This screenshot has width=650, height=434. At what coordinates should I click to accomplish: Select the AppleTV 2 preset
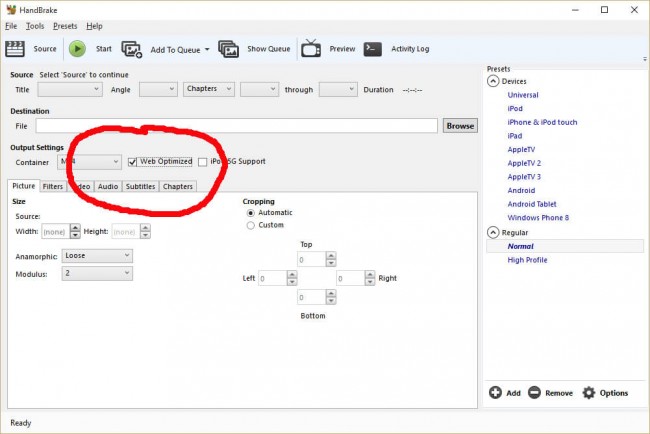pyautogui.click(x=524, y=163)
